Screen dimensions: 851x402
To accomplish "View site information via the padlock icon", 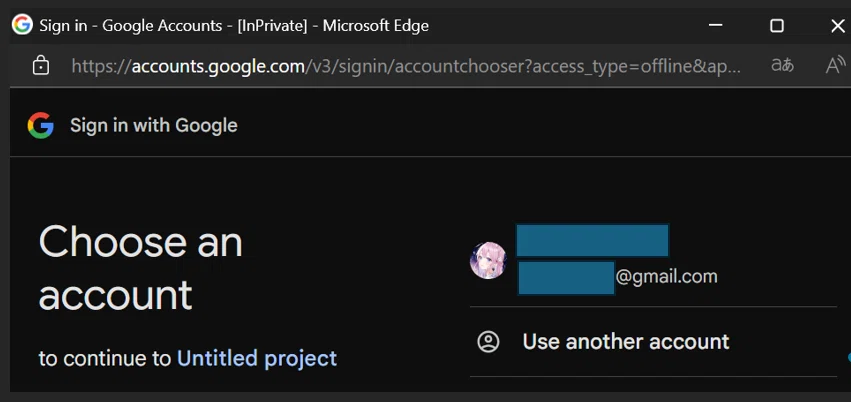I will [41, 66].
